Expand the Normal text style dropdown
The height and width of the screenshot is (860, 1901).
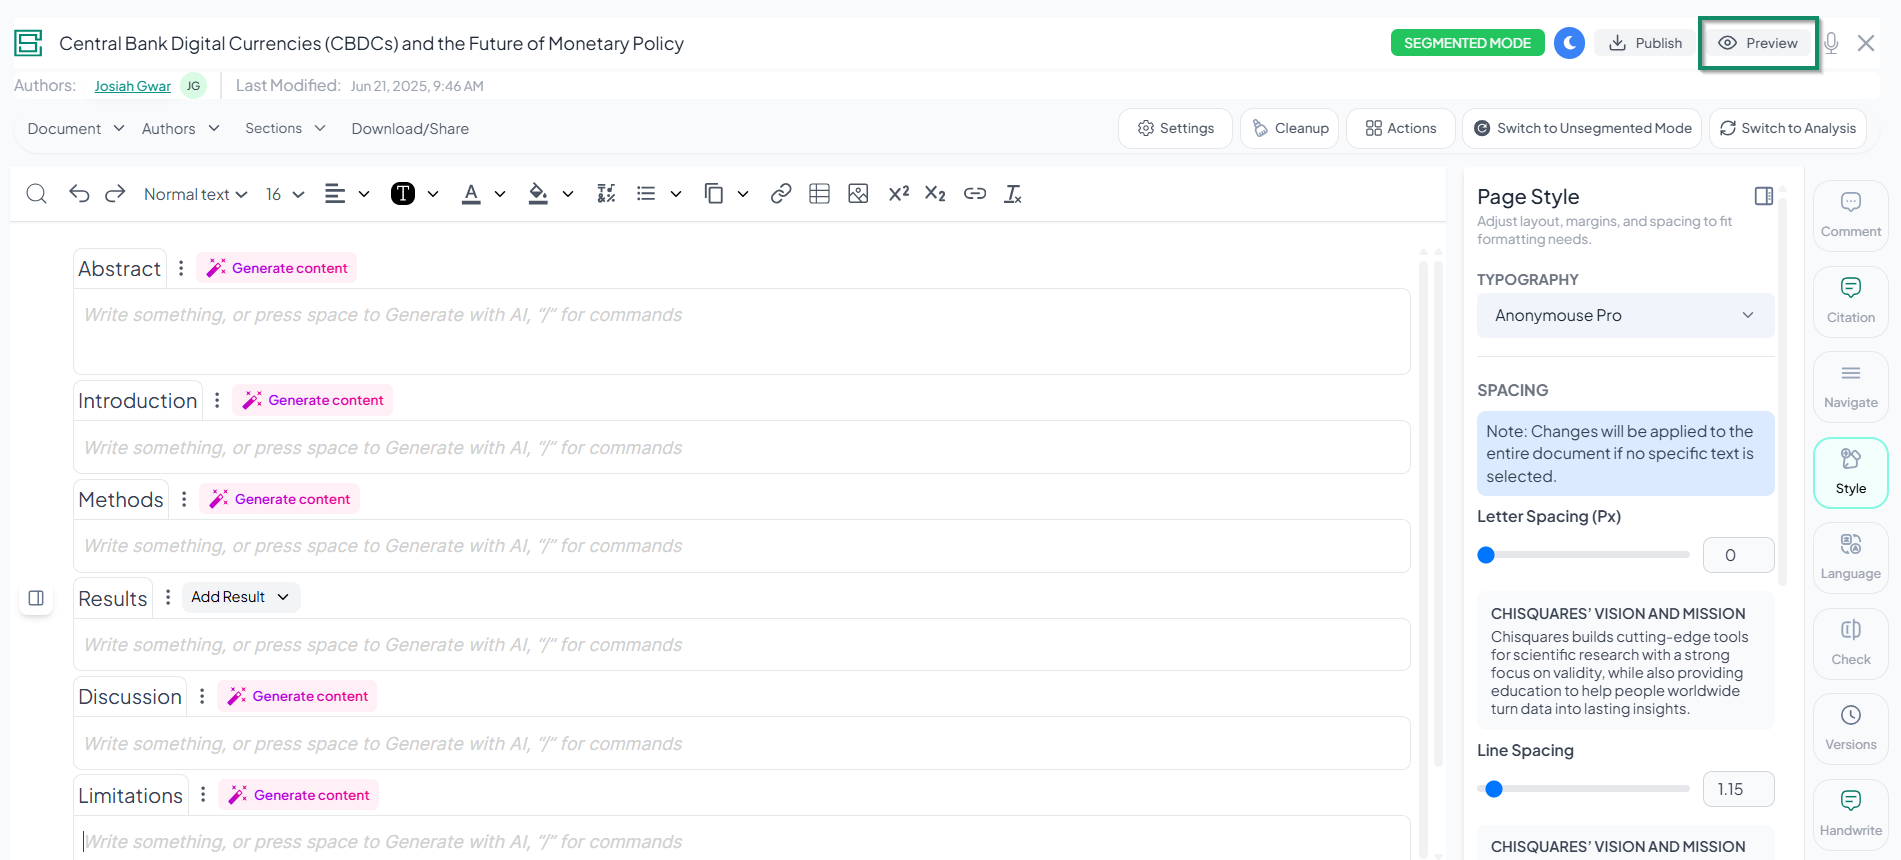coord(195,194)
